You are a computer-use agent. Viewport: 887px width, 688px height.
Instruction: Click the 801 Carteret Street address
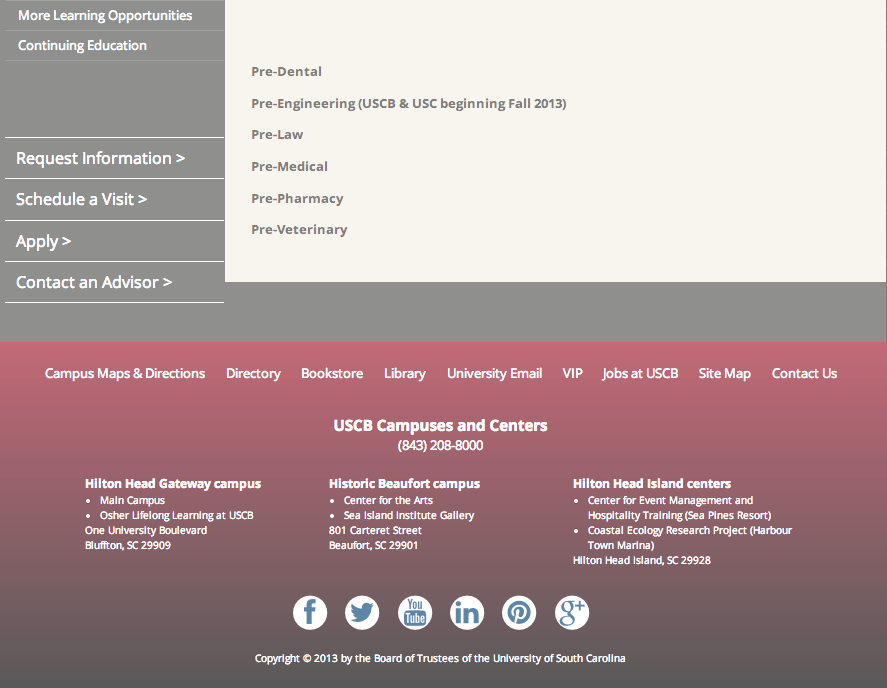(376, 530)
